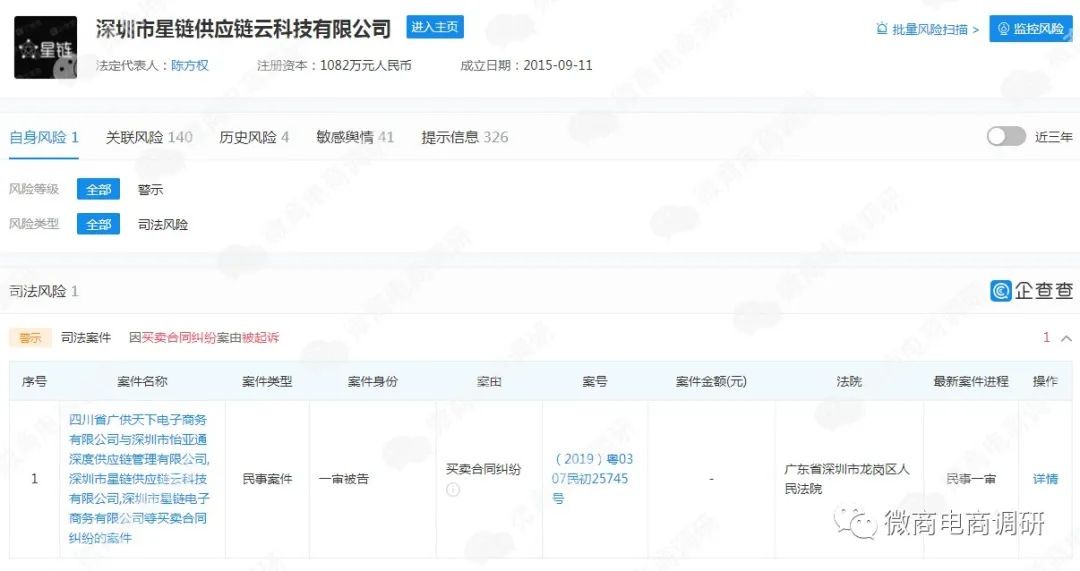Open legal representative 陈方权 link
The width and height of the screenshot is (1080, 571).
click(190, 65)
